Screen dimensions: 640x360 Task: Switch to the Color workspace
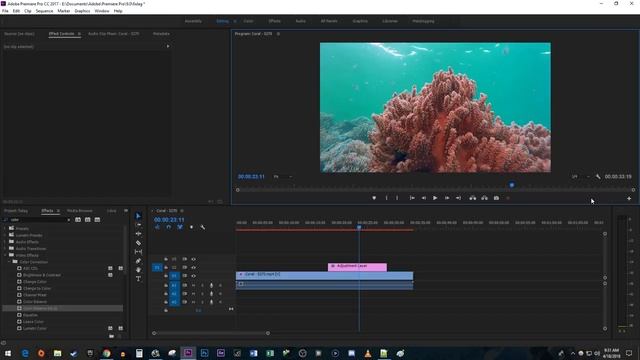(248, 21)
